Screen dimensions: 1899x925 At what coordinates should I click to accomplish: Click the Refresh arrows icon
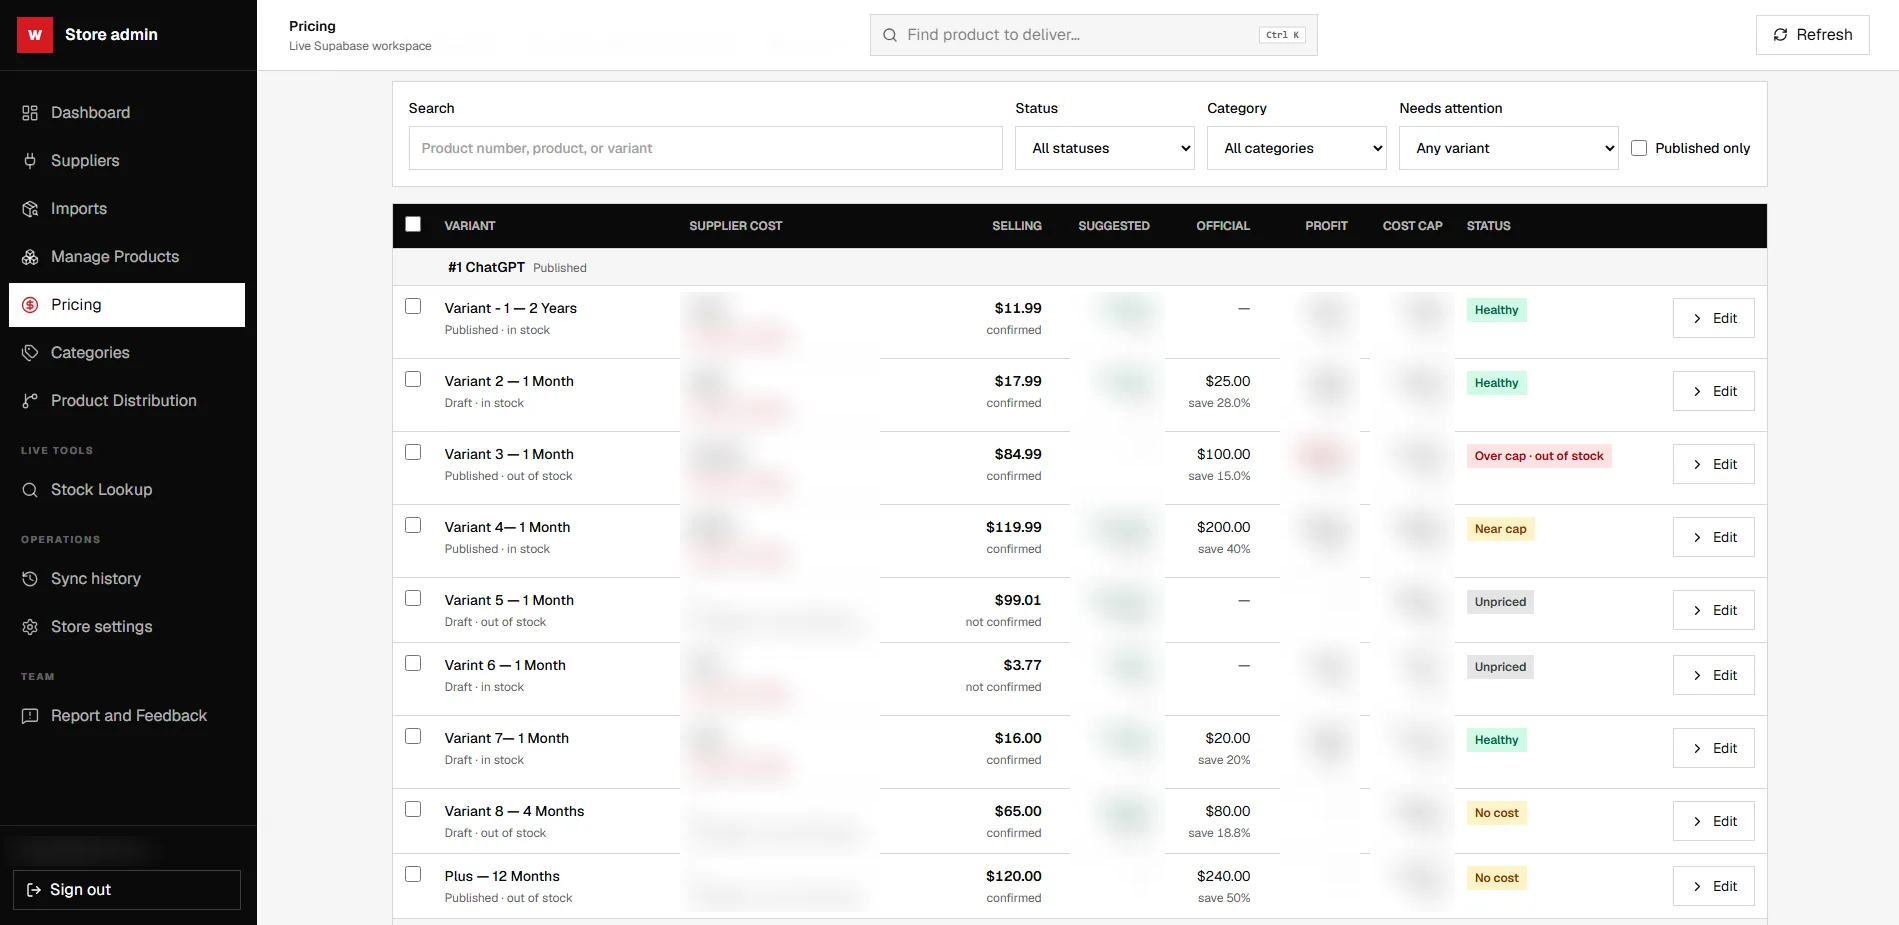tap(1780, 35)
